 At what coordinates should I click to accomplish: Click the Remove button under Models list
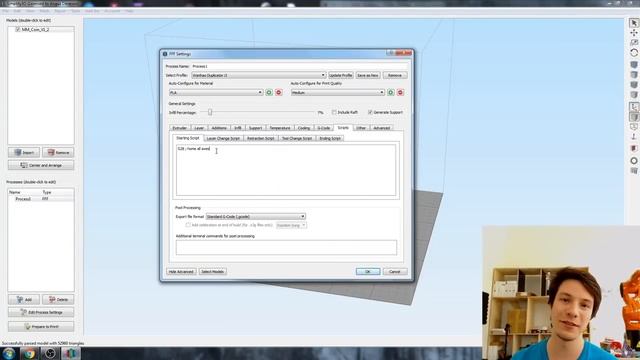(58, 152)
